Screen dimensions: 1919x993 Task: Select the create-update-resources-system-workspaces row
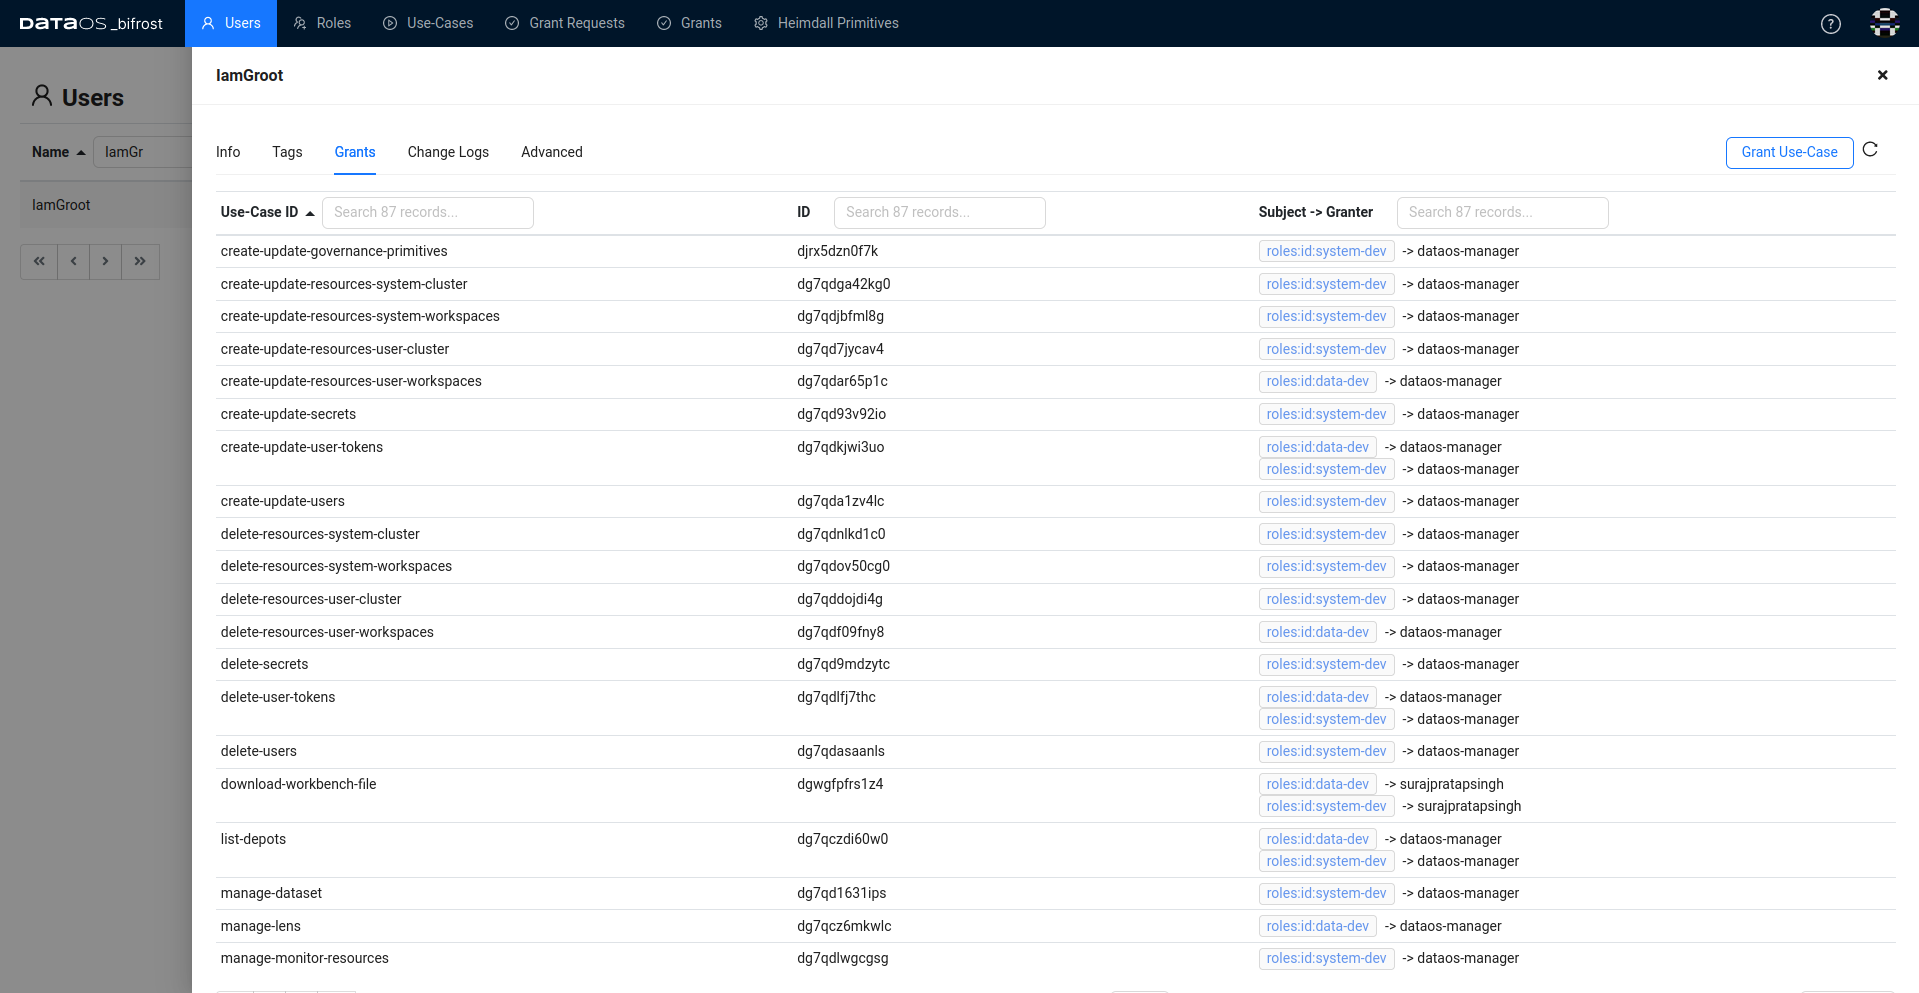pos(1055,316)
